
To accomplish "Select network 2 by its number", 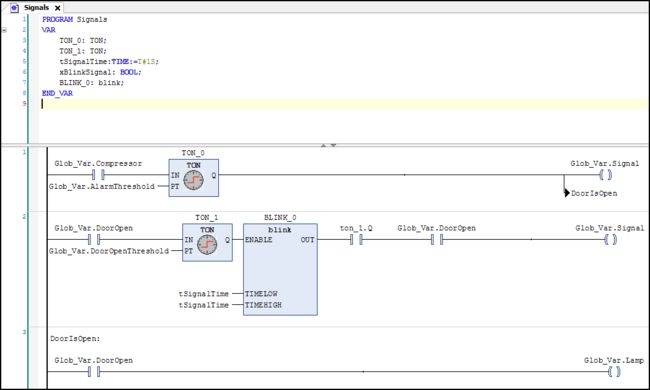I will tap(24, 216).
